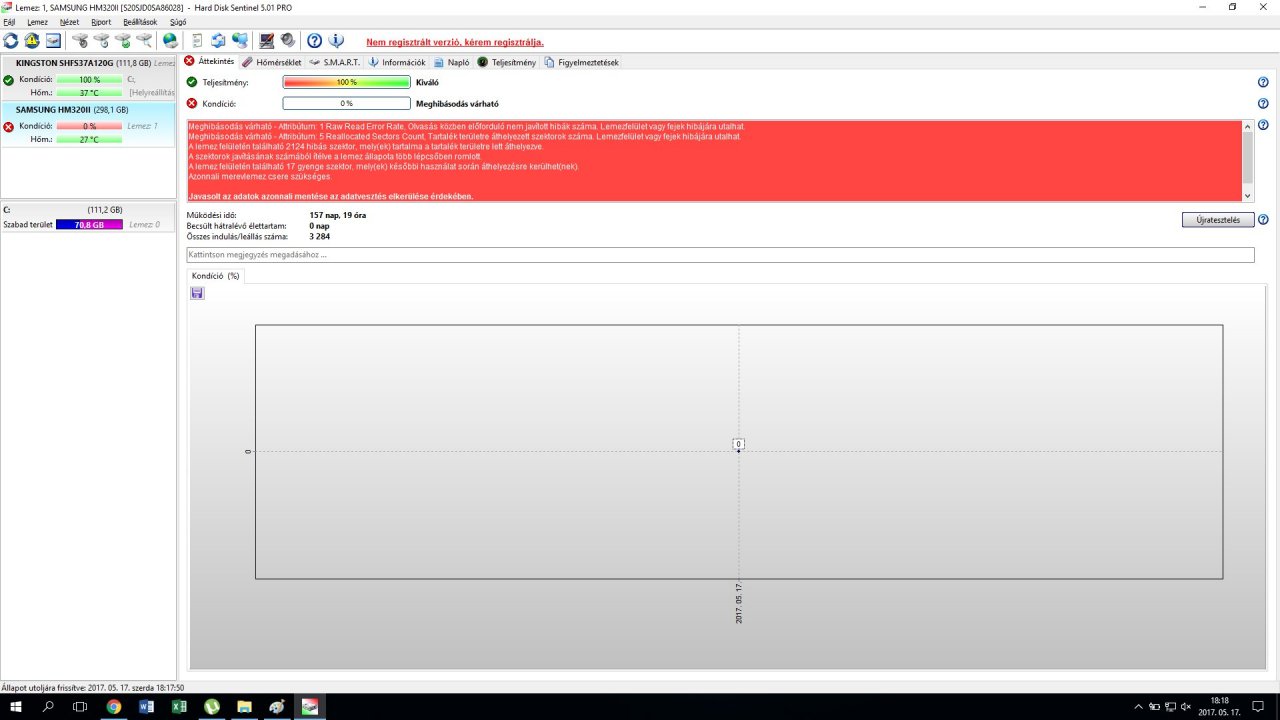Open the Súgó menu
Image resolution: width=1280 pixels, height=720 pixels.
(178, 21)
